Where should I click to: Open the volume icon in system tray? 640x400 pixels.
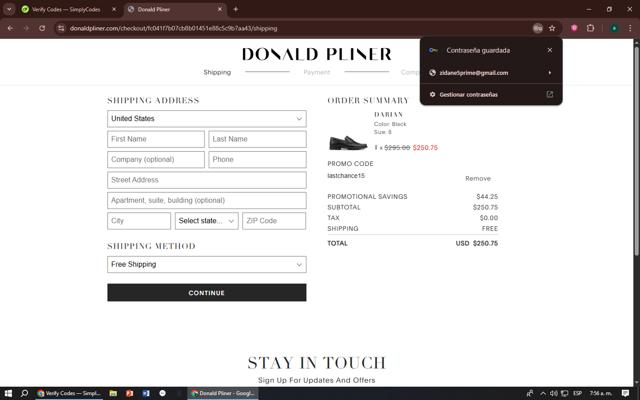554,393
